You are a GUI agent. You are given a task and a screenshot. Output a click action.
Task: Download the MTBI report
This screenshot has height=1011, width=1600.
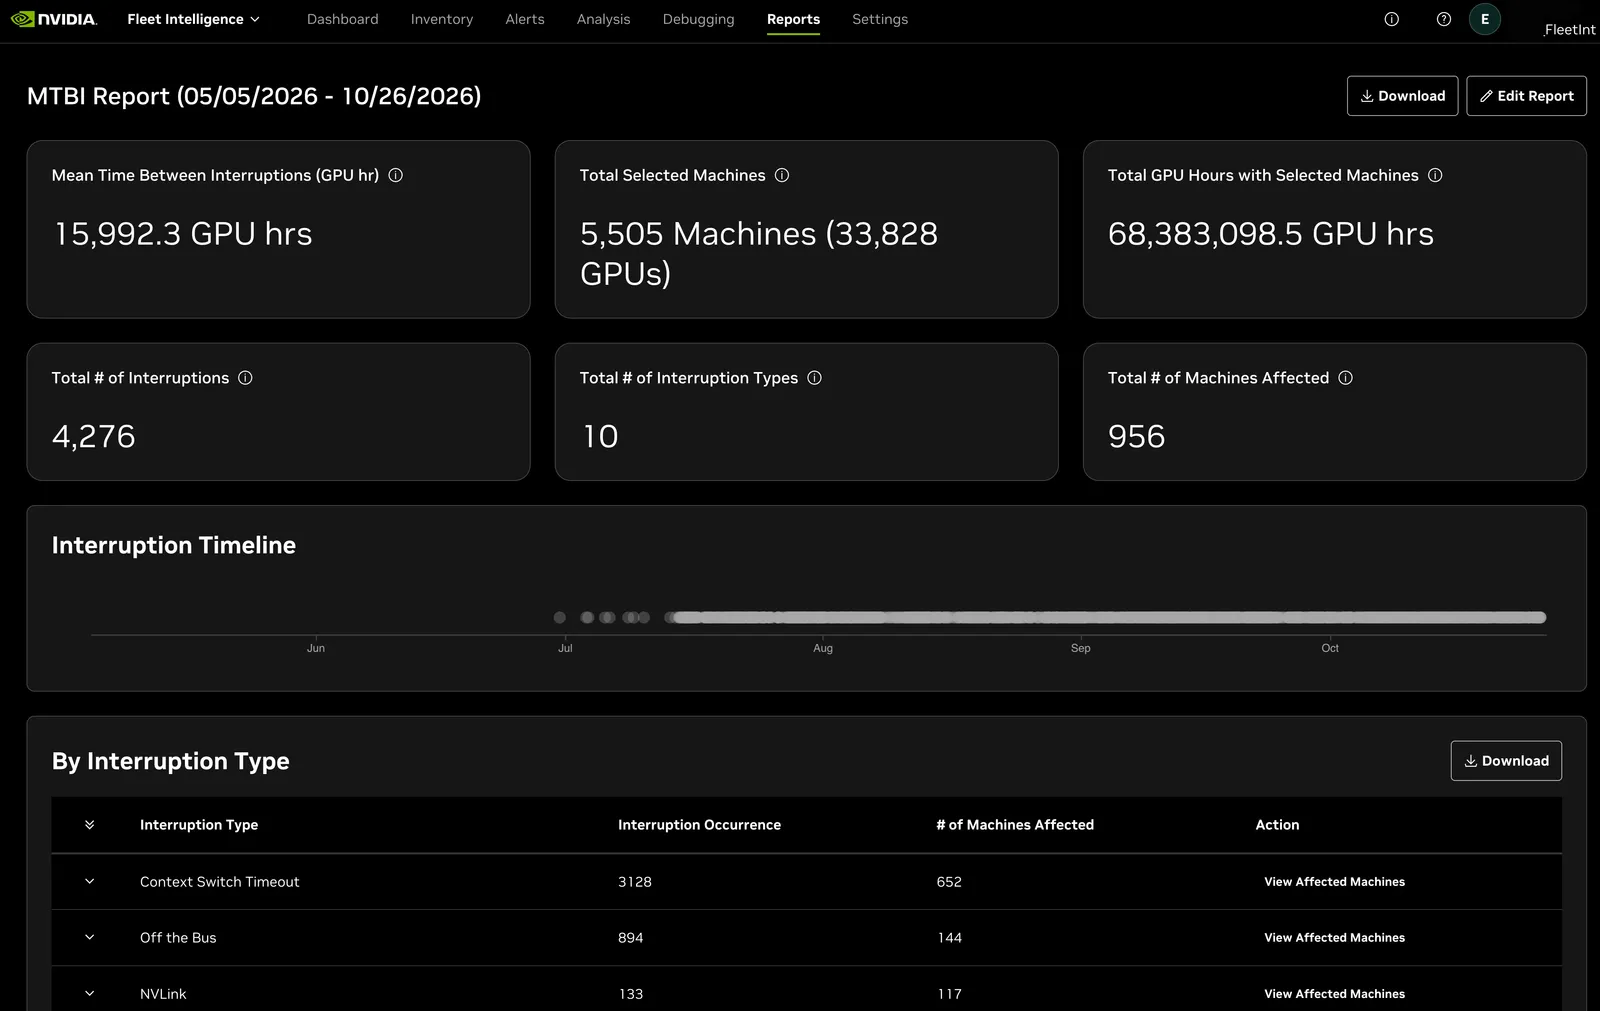click(x=1402, y=96)
